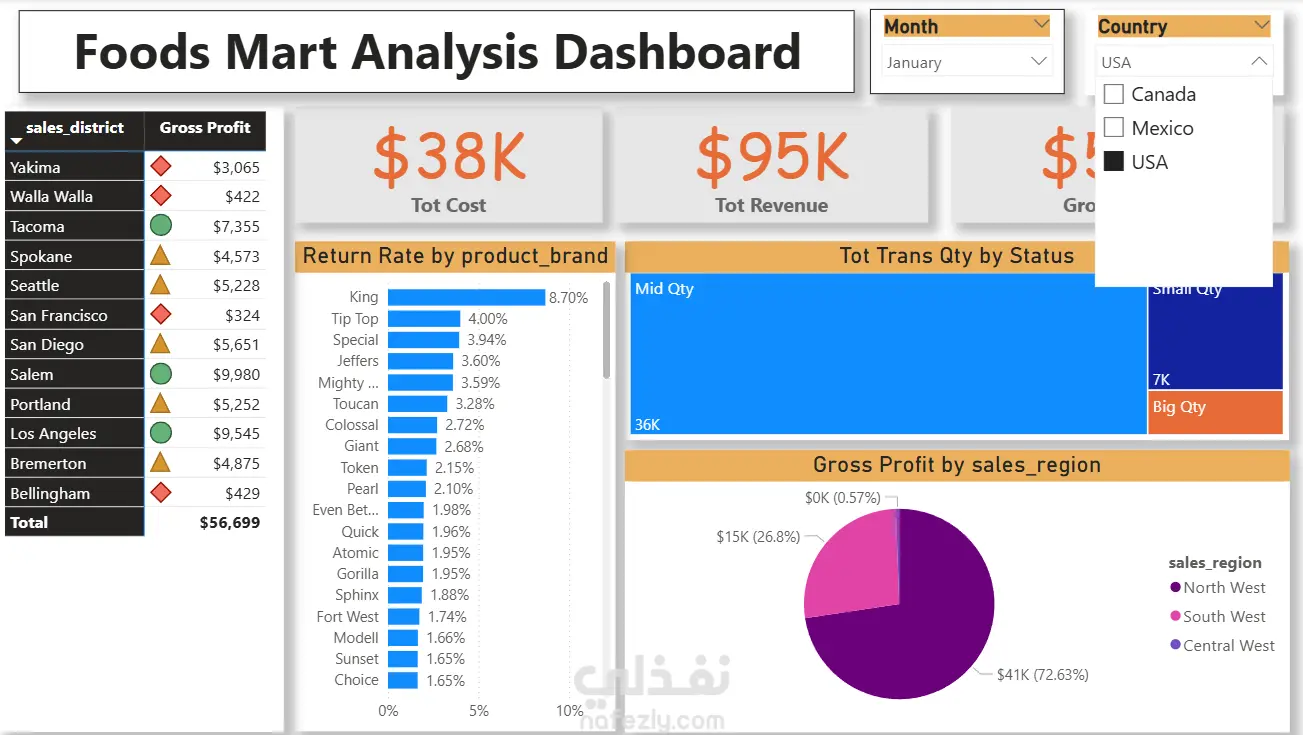This screenshot has height=735, width=1303.
Task: Click the red diamond icon beside Bellingham
Action: (x=160, y=492)
